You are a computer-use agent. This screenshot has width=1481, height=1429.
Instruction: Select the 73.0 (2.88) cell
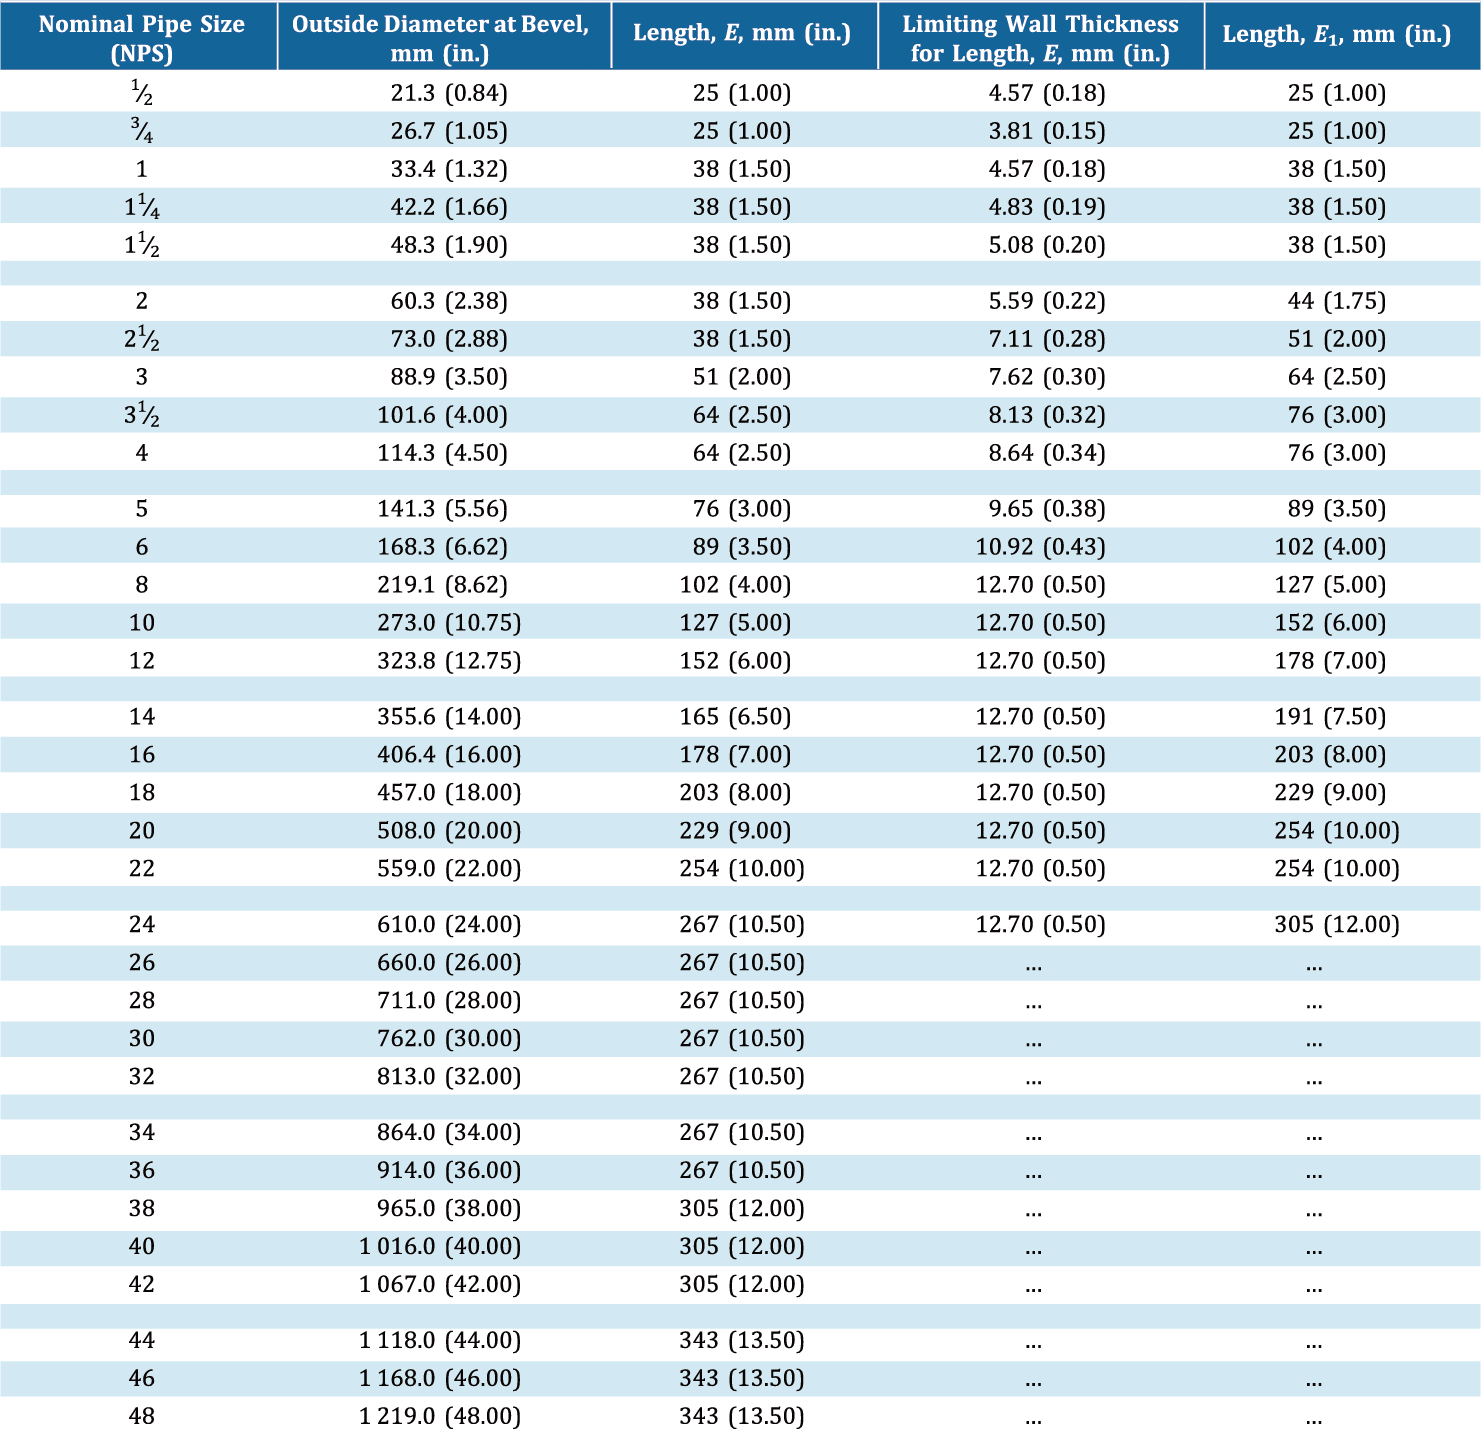[449, 339]
